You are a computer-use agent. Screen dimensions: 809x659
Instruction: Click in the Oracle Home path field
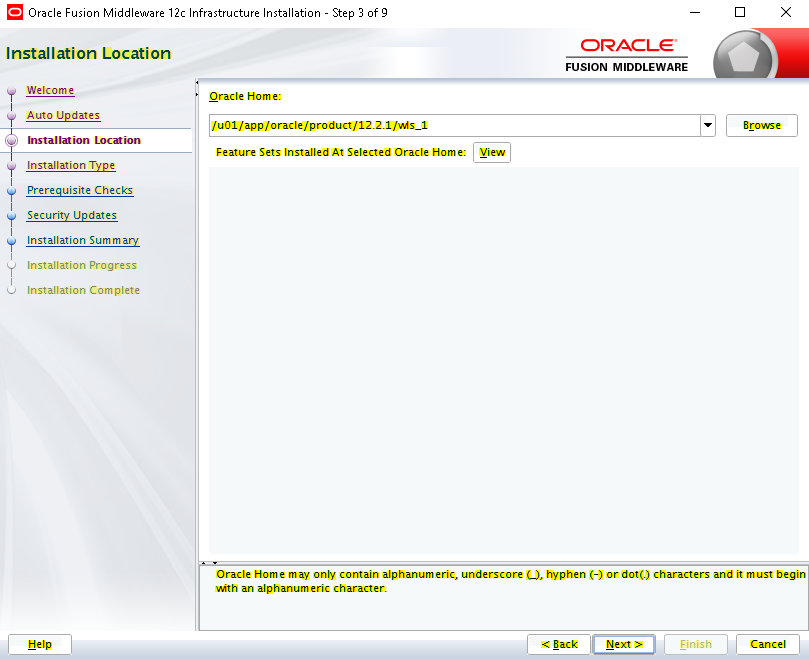click(x=455, y=125)
